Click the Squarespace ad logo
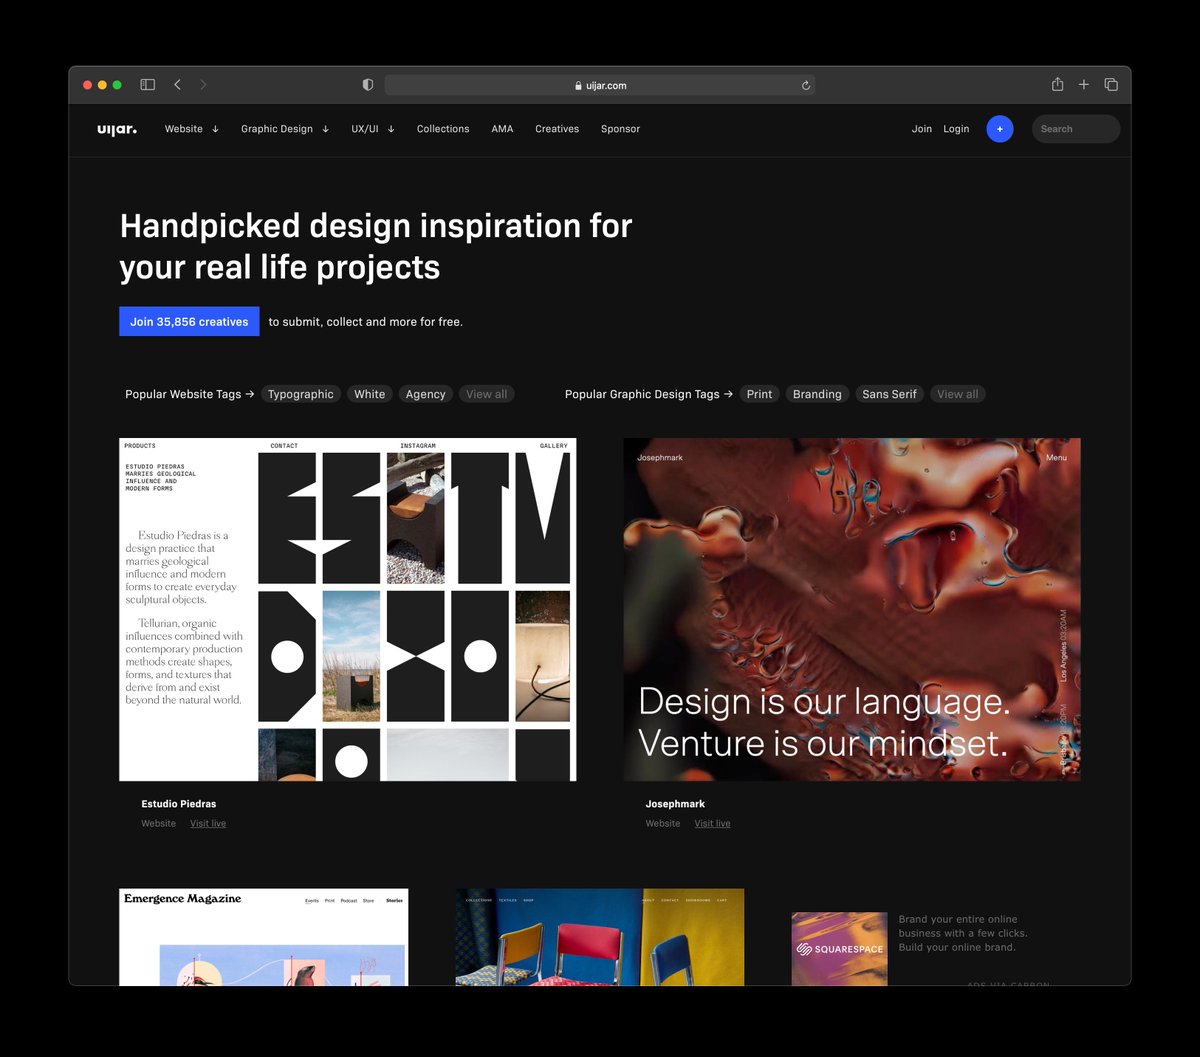This screenshot has height=1057, width=1200. (839, 949)
